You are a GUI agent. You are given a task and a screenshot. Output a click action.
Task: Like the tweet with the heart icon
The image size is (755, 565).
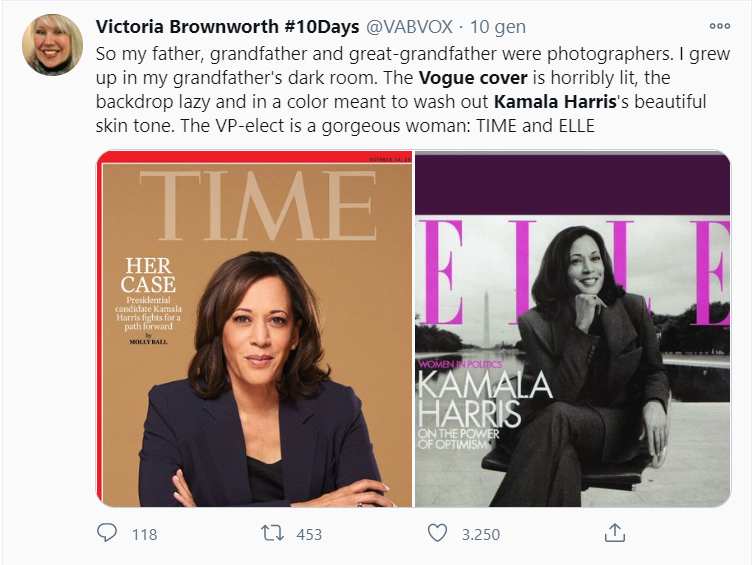pyautogui.click(x=436, y=533)
